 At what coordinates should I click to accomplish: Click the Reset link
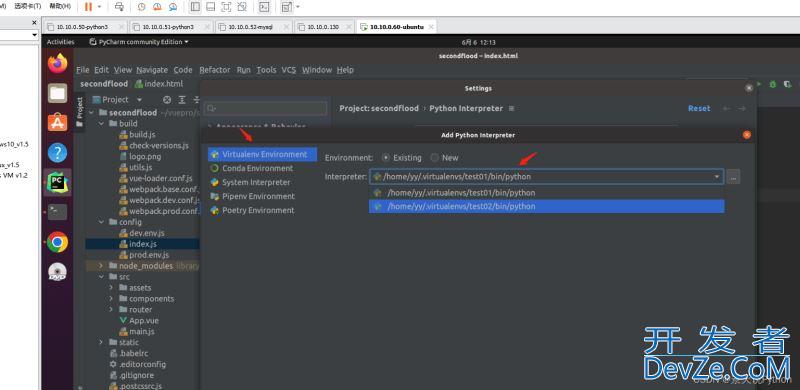click(699, 108)
